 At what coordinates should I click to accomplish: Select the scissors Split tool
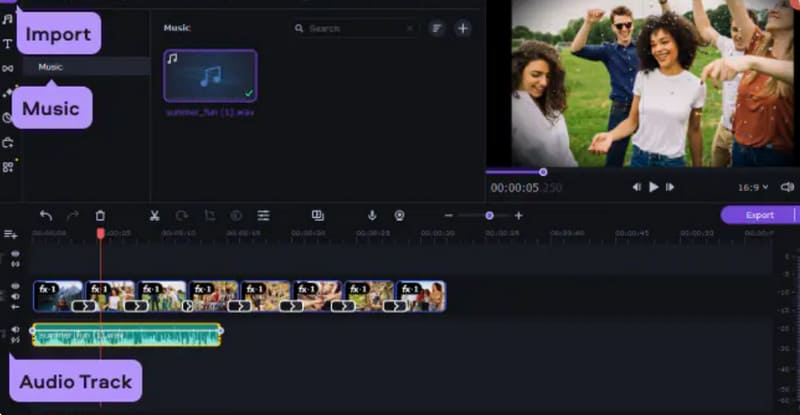(x=155, y=215)
